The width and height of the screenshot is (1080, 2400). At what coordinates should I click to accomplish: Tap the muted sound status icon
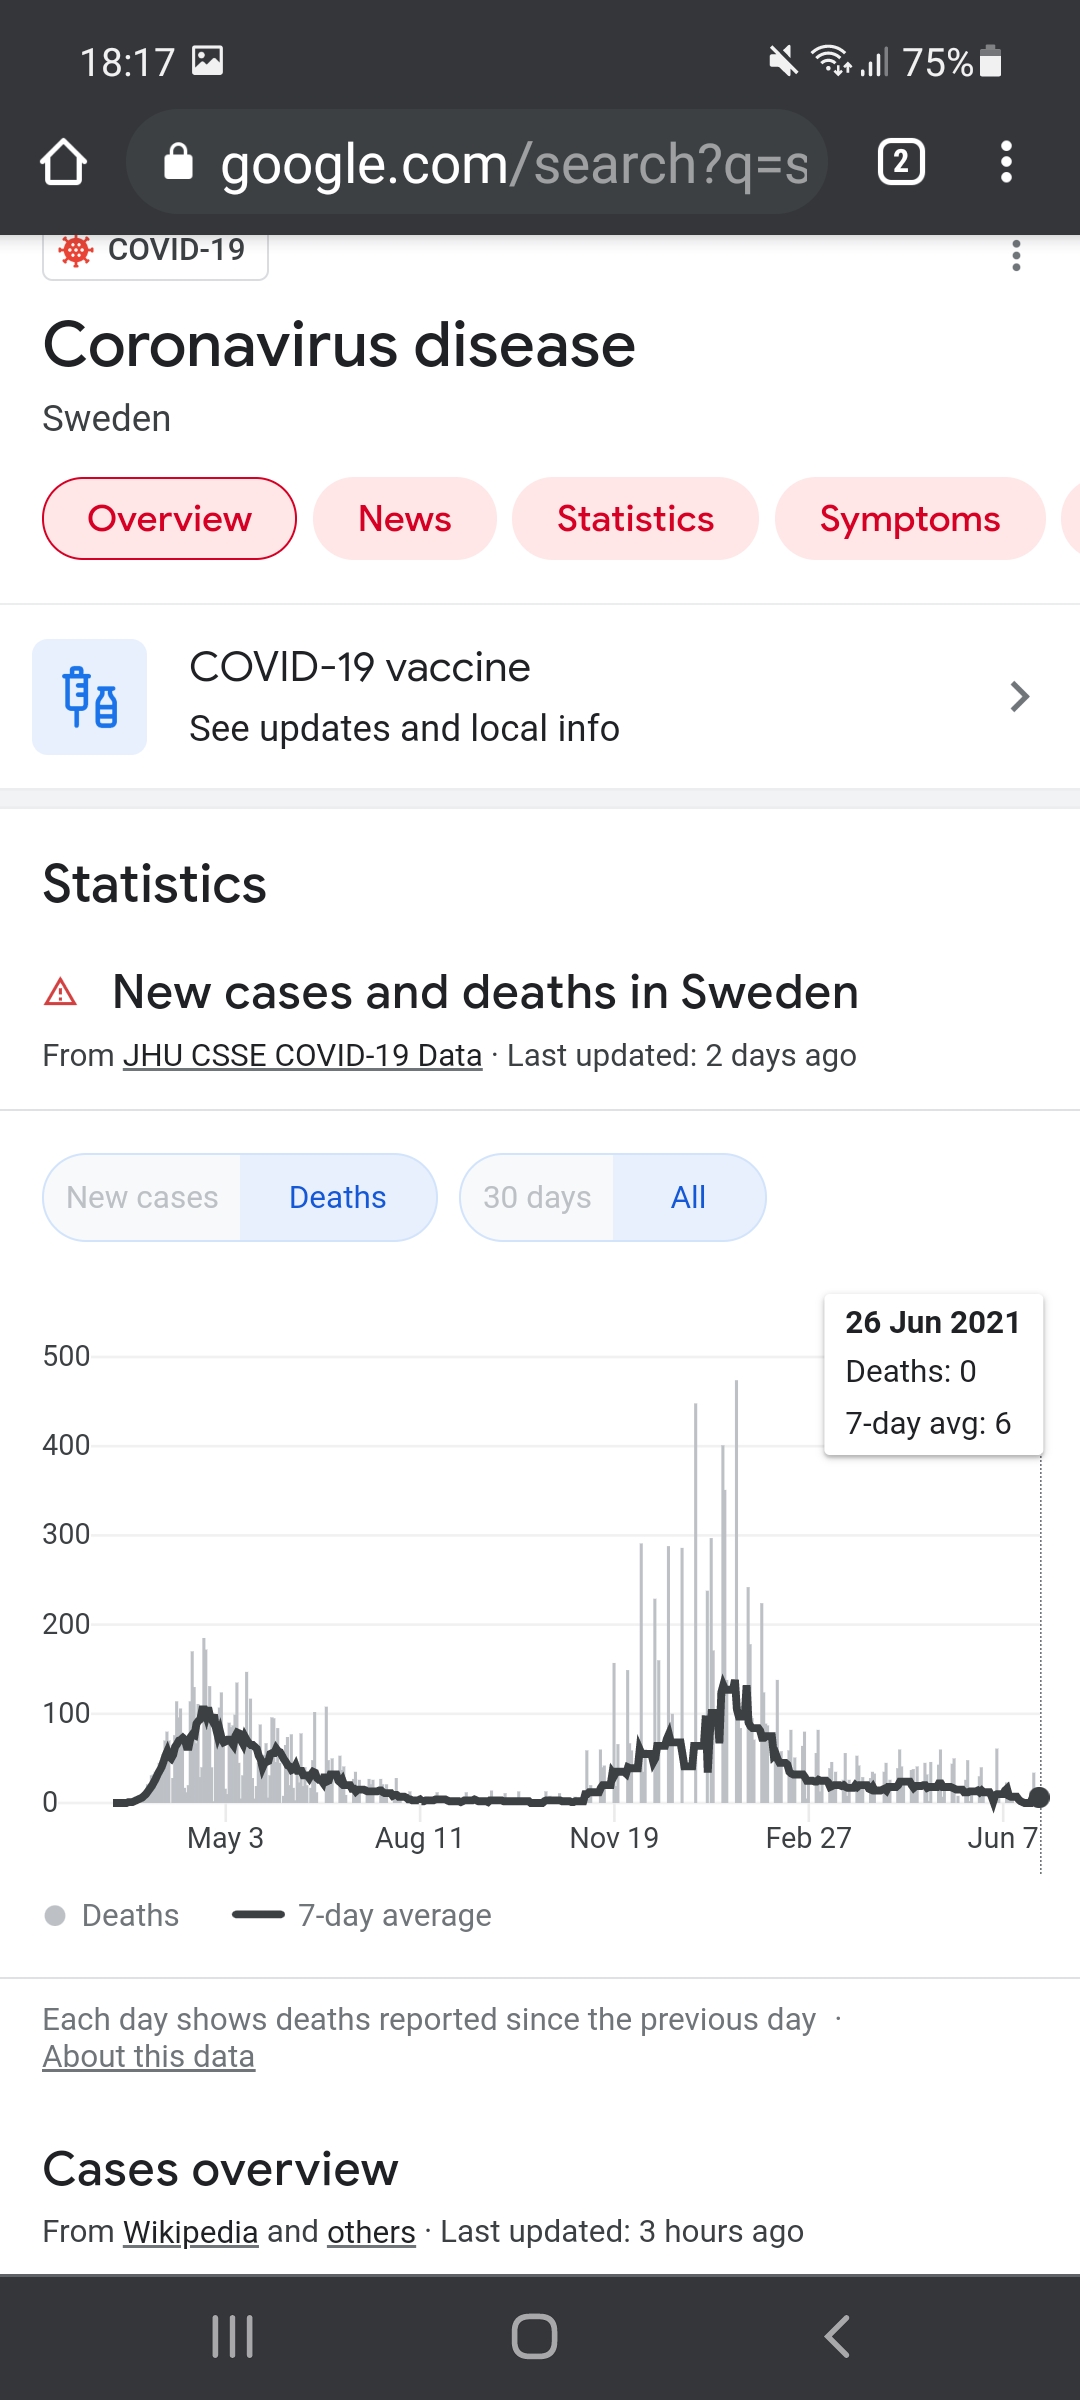coord(783,62)
